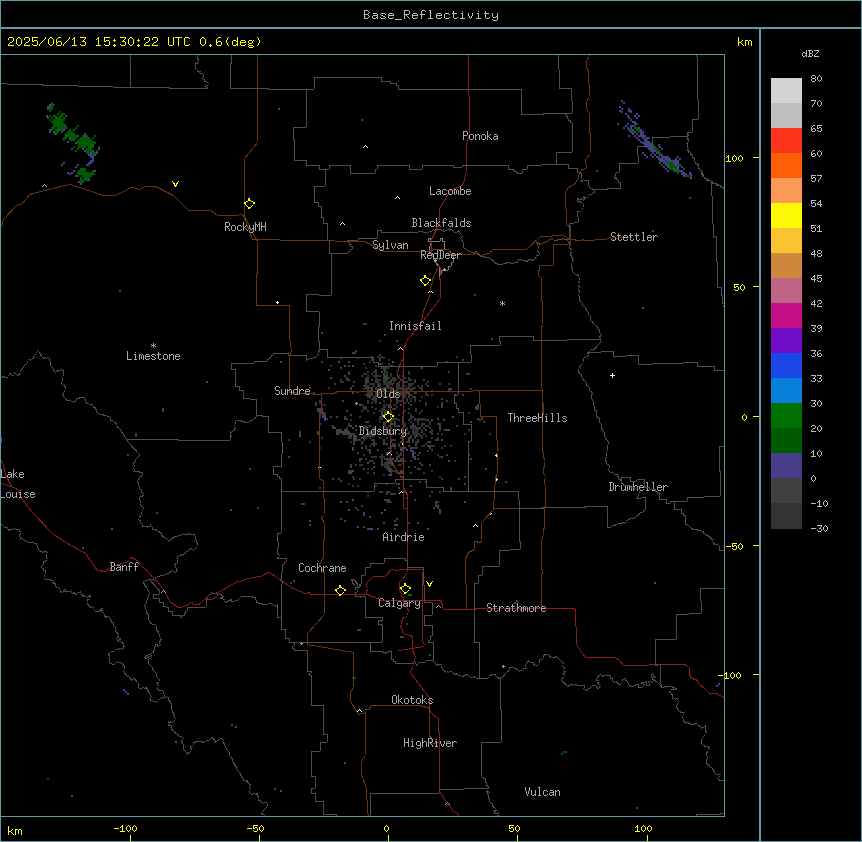The height and width of the screenshot is (842, 862).
Task: Pick the red 65-60 dBZ legend swatch
Action: pyautogui.click(x=786, y=140)
